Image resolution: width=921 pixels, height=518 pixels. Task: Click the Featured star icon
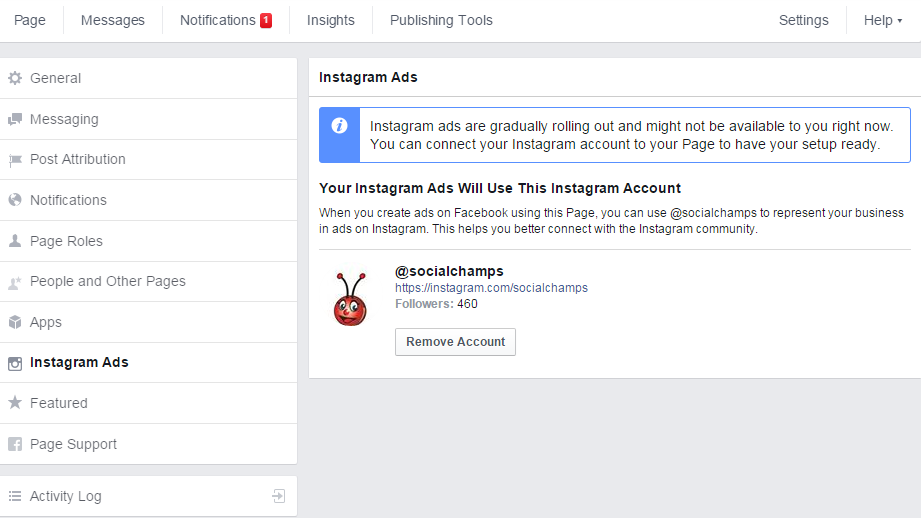(15, 403)
